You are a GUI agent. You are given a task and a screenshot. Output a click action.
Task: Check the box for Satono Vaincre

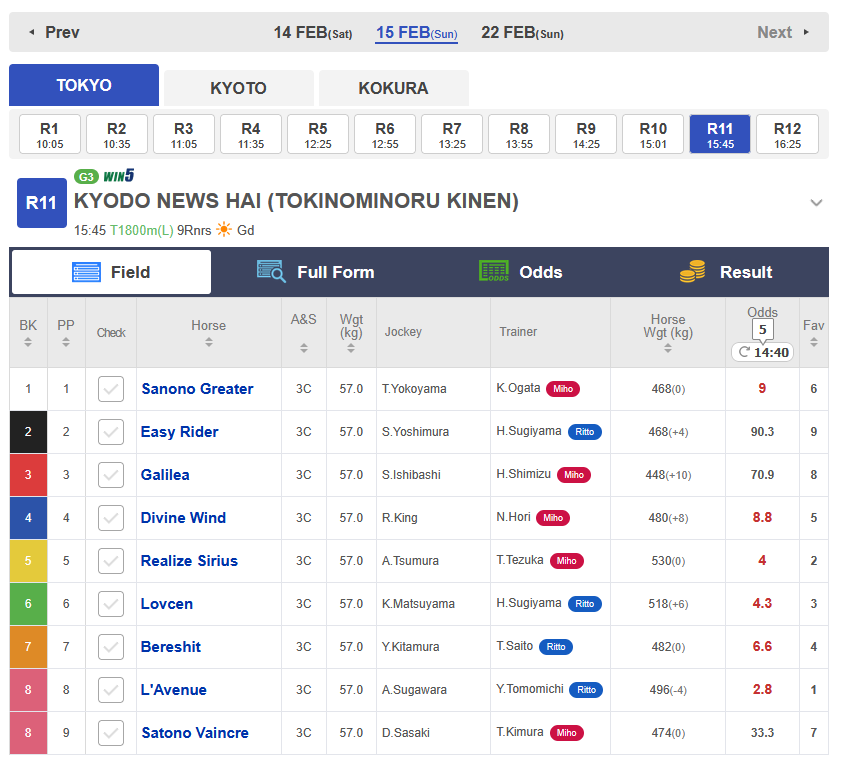pyautogui.click(x=111, y=733)
